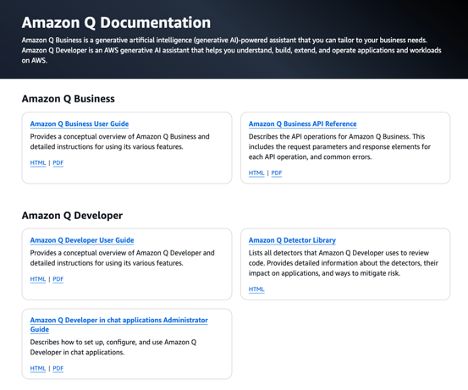Click the 'Lists all detectors' description text
468x390 pixels.
click(x=343, y=263)
